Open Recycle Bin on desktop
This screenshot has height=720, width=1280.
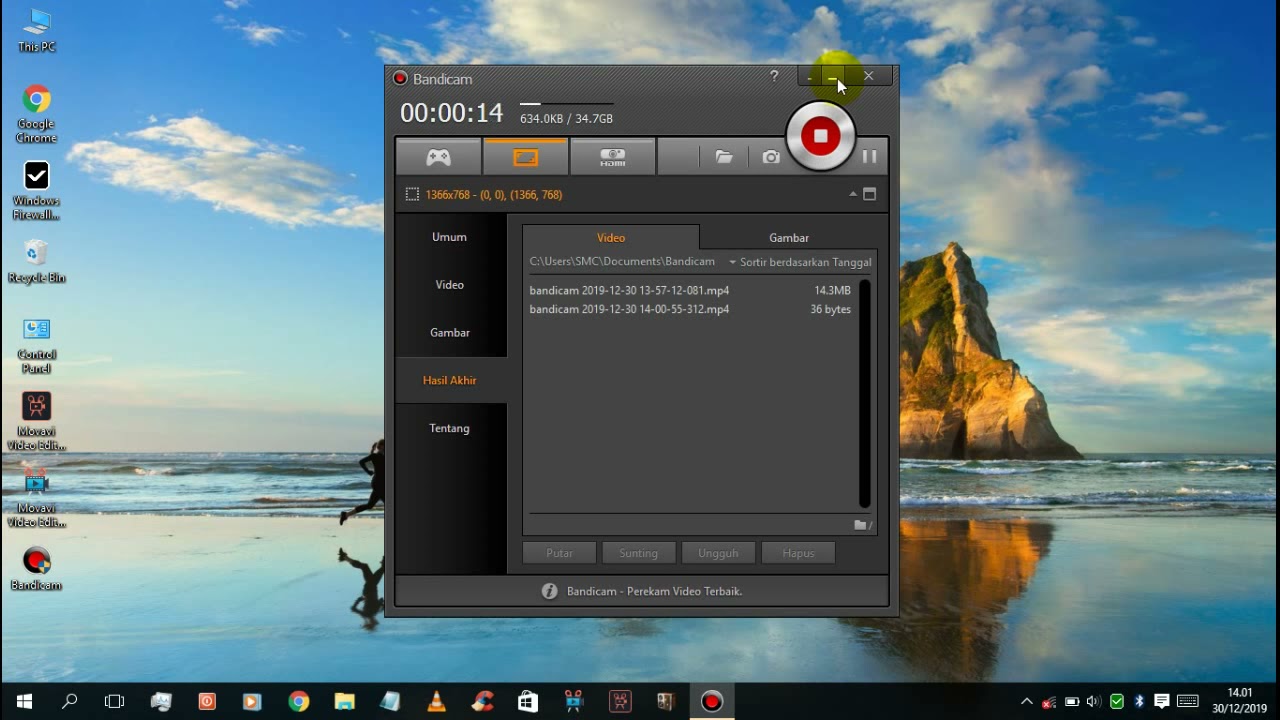[37, 262]
